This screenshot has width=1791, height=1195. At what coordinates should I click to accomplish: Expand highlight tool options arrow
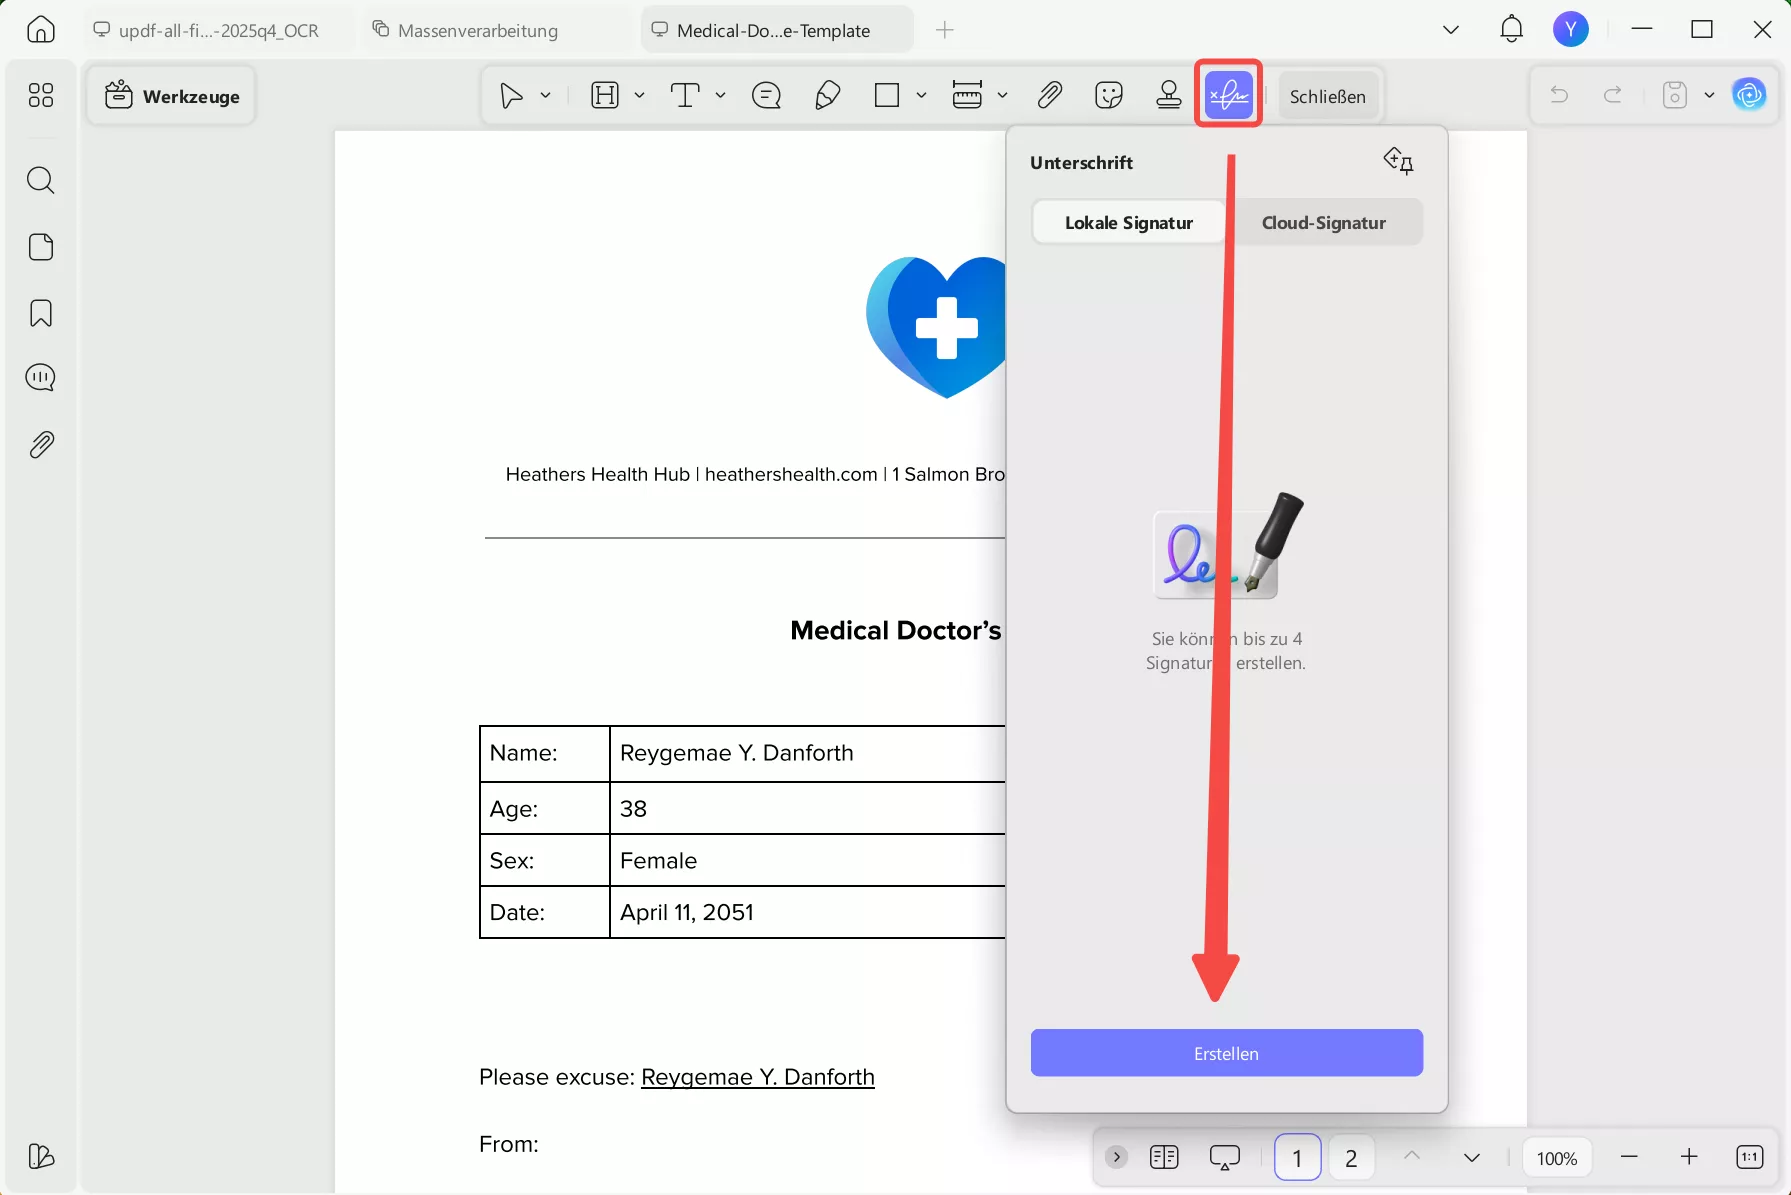pyautogui.click(x=639, y=96)
